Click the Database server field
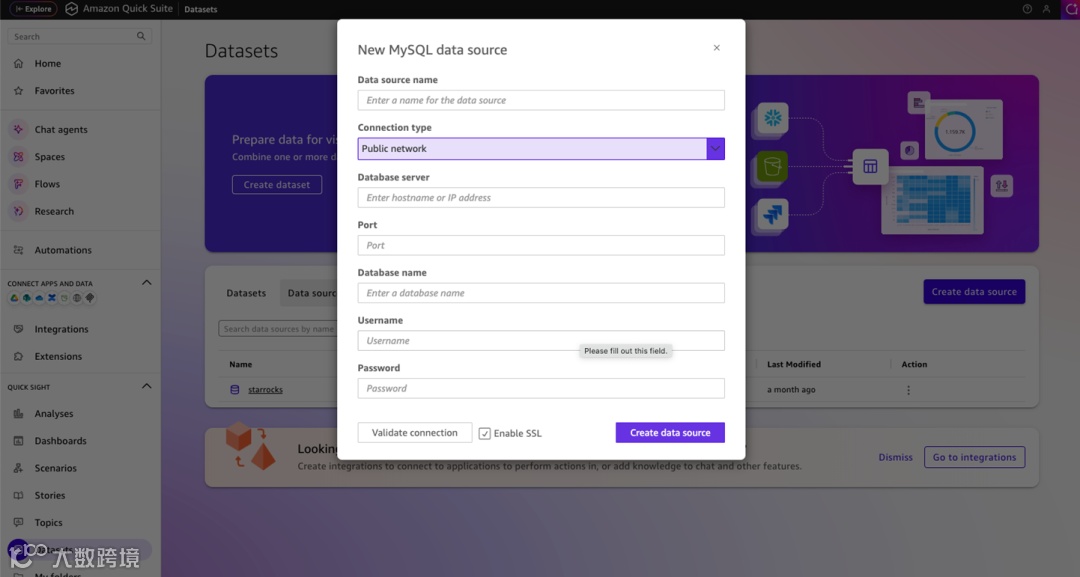 pyautogui.click(x=541, y=198)
